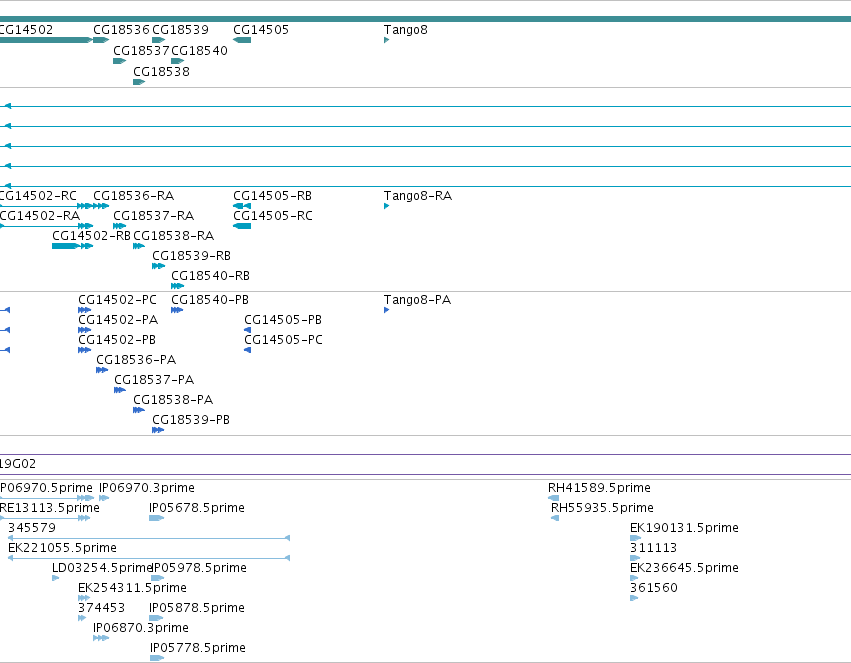Image resolution: width=851 pixels, height=663 pixels.
Task: Select the CG14502 gene label
Action: pos(26,30)
